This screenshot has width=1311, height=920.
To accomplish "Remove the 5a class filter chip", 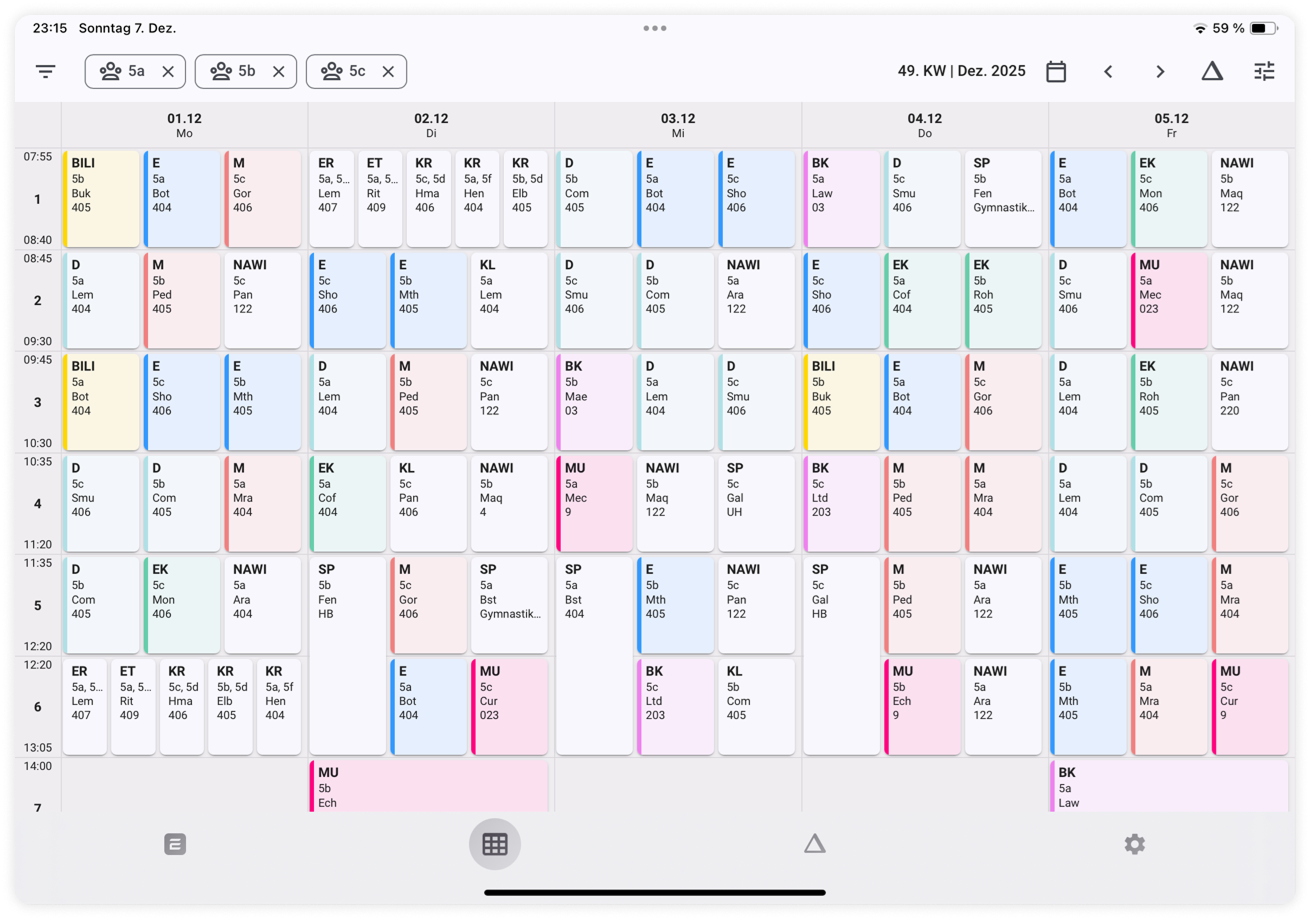I will coord(168,72).
